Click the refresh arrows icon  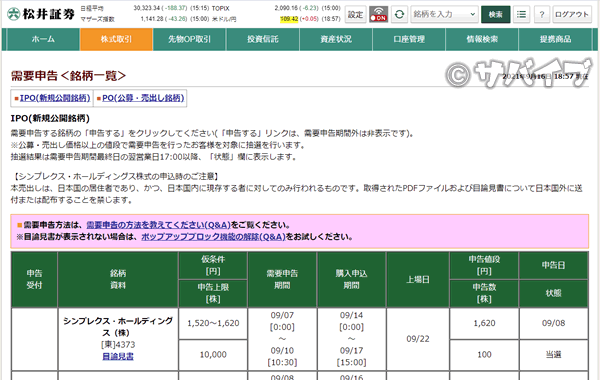tap(399, 14)
